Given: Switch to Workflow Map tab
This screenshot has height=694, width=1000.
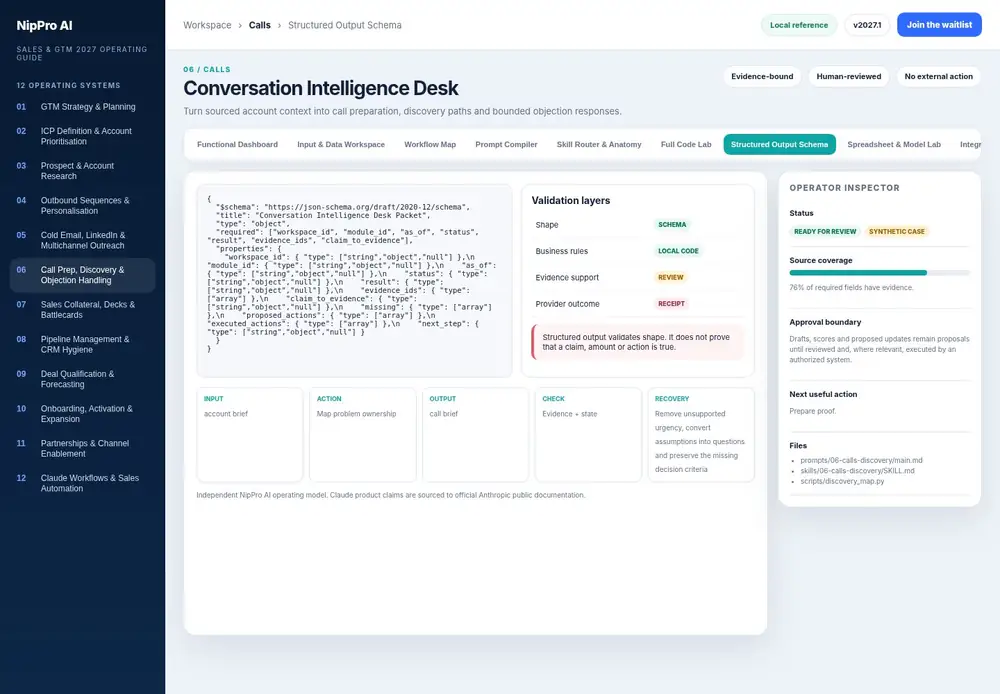Looking at the screenshot, I should pos(430,144).
